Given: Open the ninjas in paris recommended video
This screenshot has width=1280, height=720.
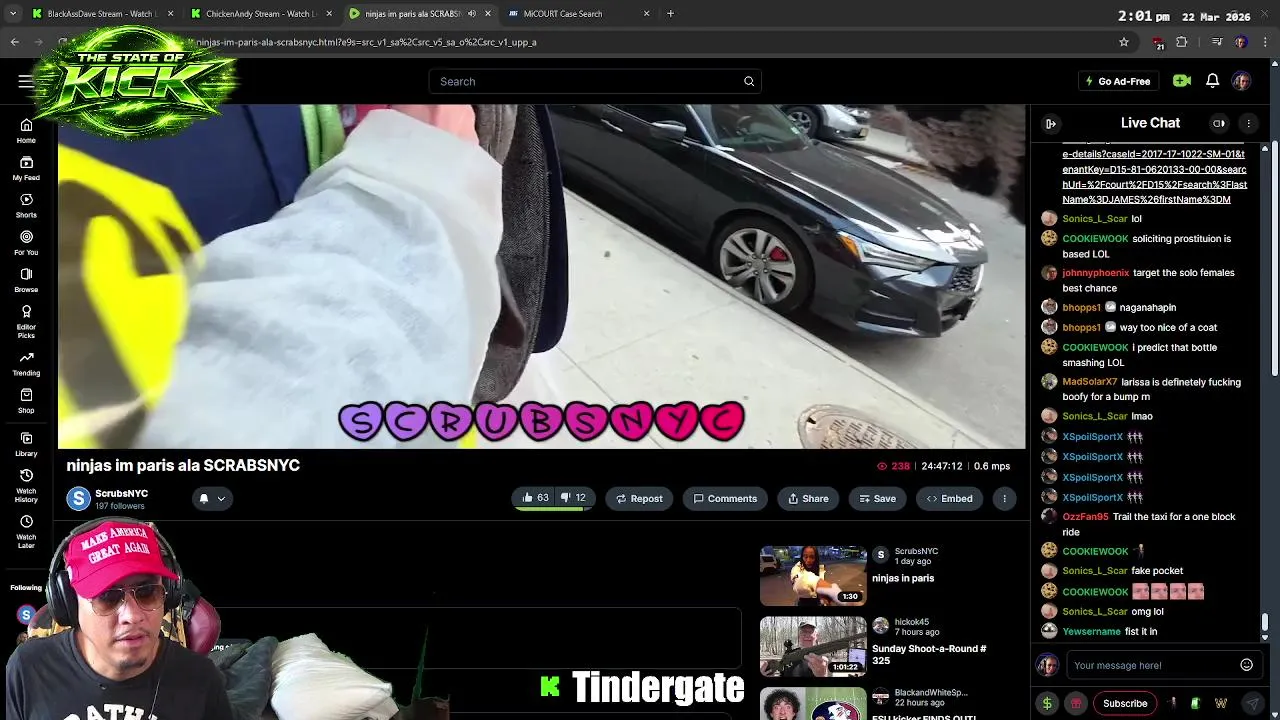Looking at the screenshot, I should (x=813, y=575).
